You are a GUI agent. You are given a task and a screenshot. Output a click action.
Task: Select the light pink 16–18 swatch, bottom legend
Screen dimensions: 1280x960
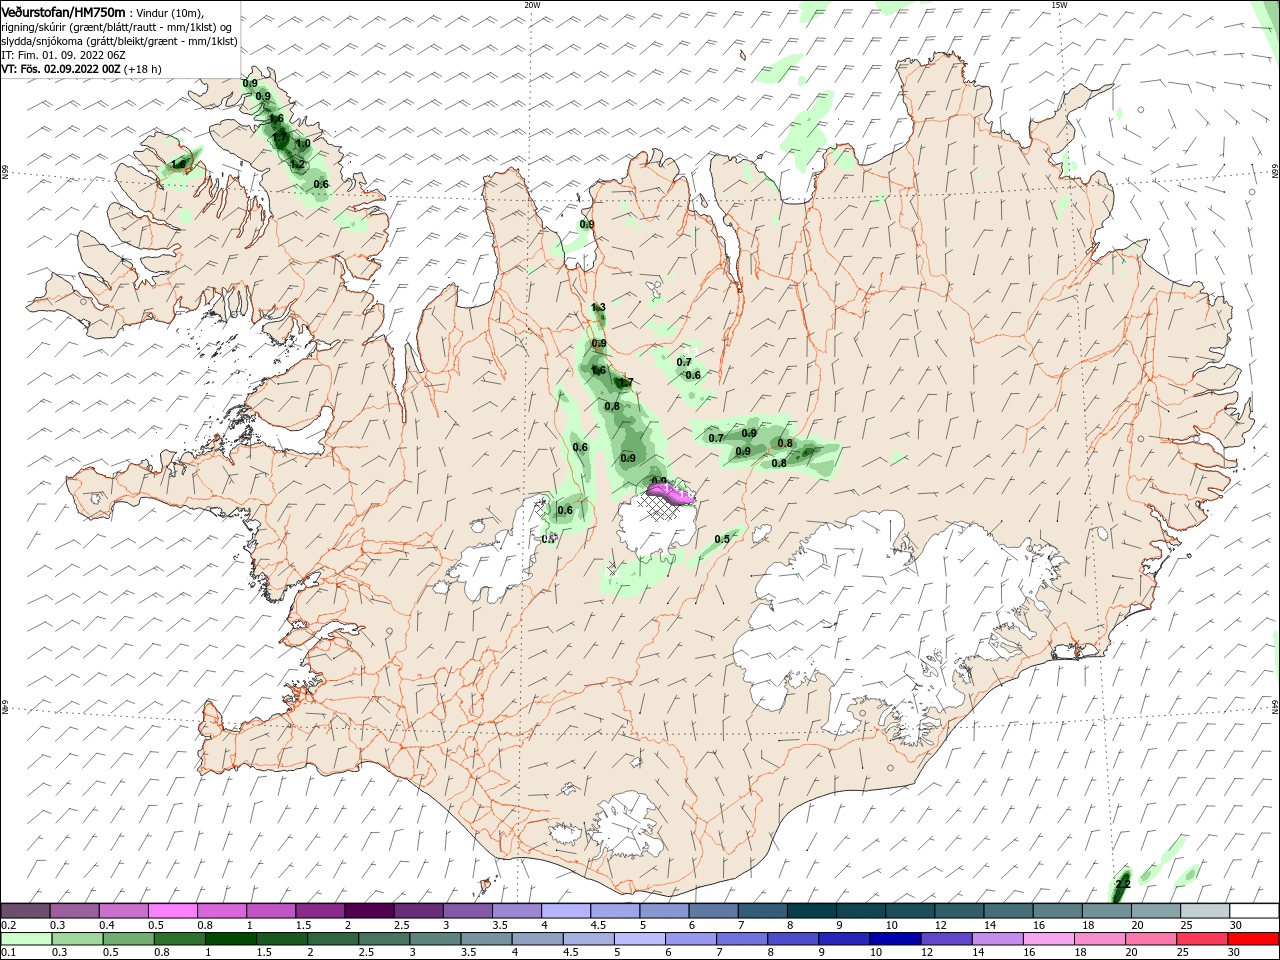[1049, 939]
